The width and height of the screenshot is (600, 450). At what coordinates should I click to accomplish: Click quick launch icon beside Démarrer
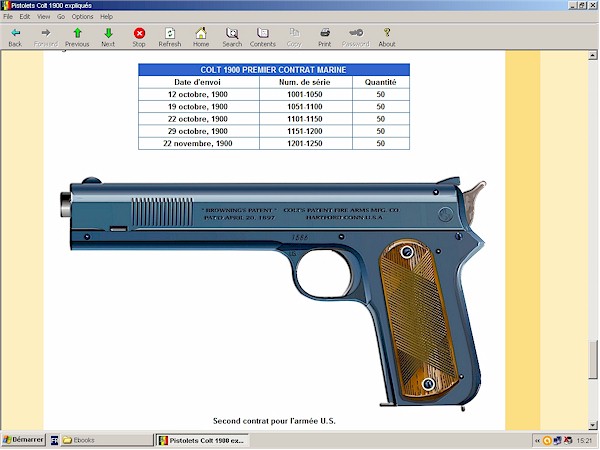54,440
